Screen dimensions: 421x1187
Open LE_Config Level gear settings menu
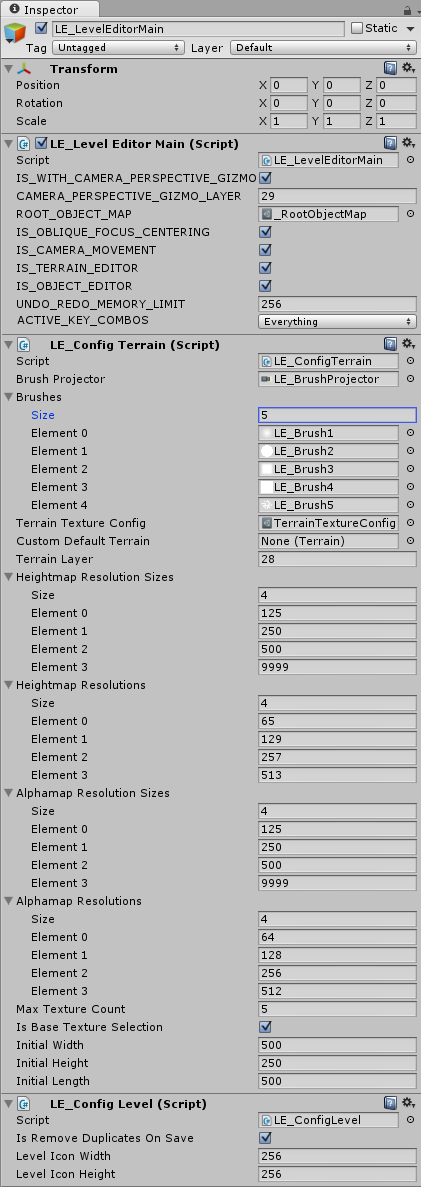pyautogui.click(x=408, y=1103)
